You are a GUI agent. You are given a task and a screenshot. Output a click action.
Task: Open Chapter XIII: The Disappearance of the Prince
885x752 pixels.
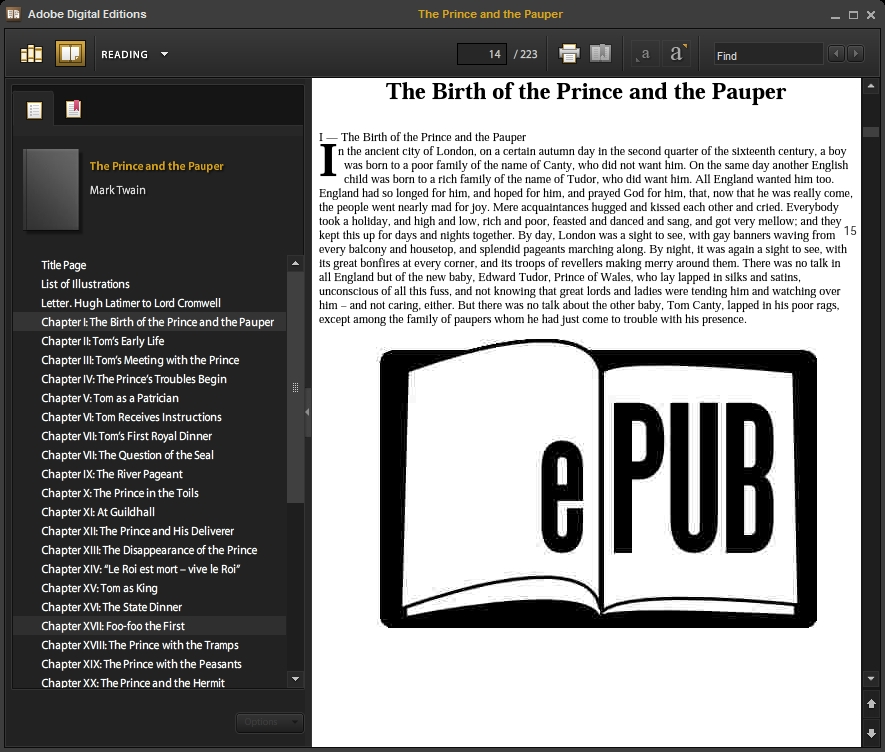(x=149, y=550)
